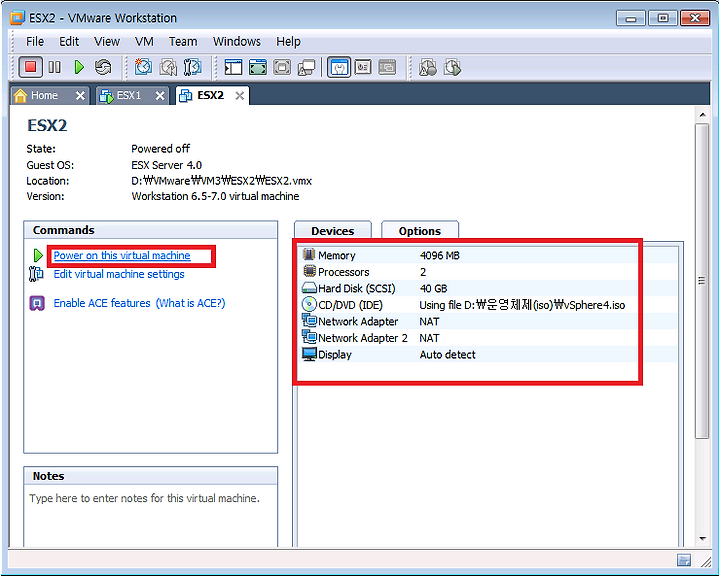The image size is (720, 576).
Task: Click the red Power Off toolbar button
Action: [30, 67]
